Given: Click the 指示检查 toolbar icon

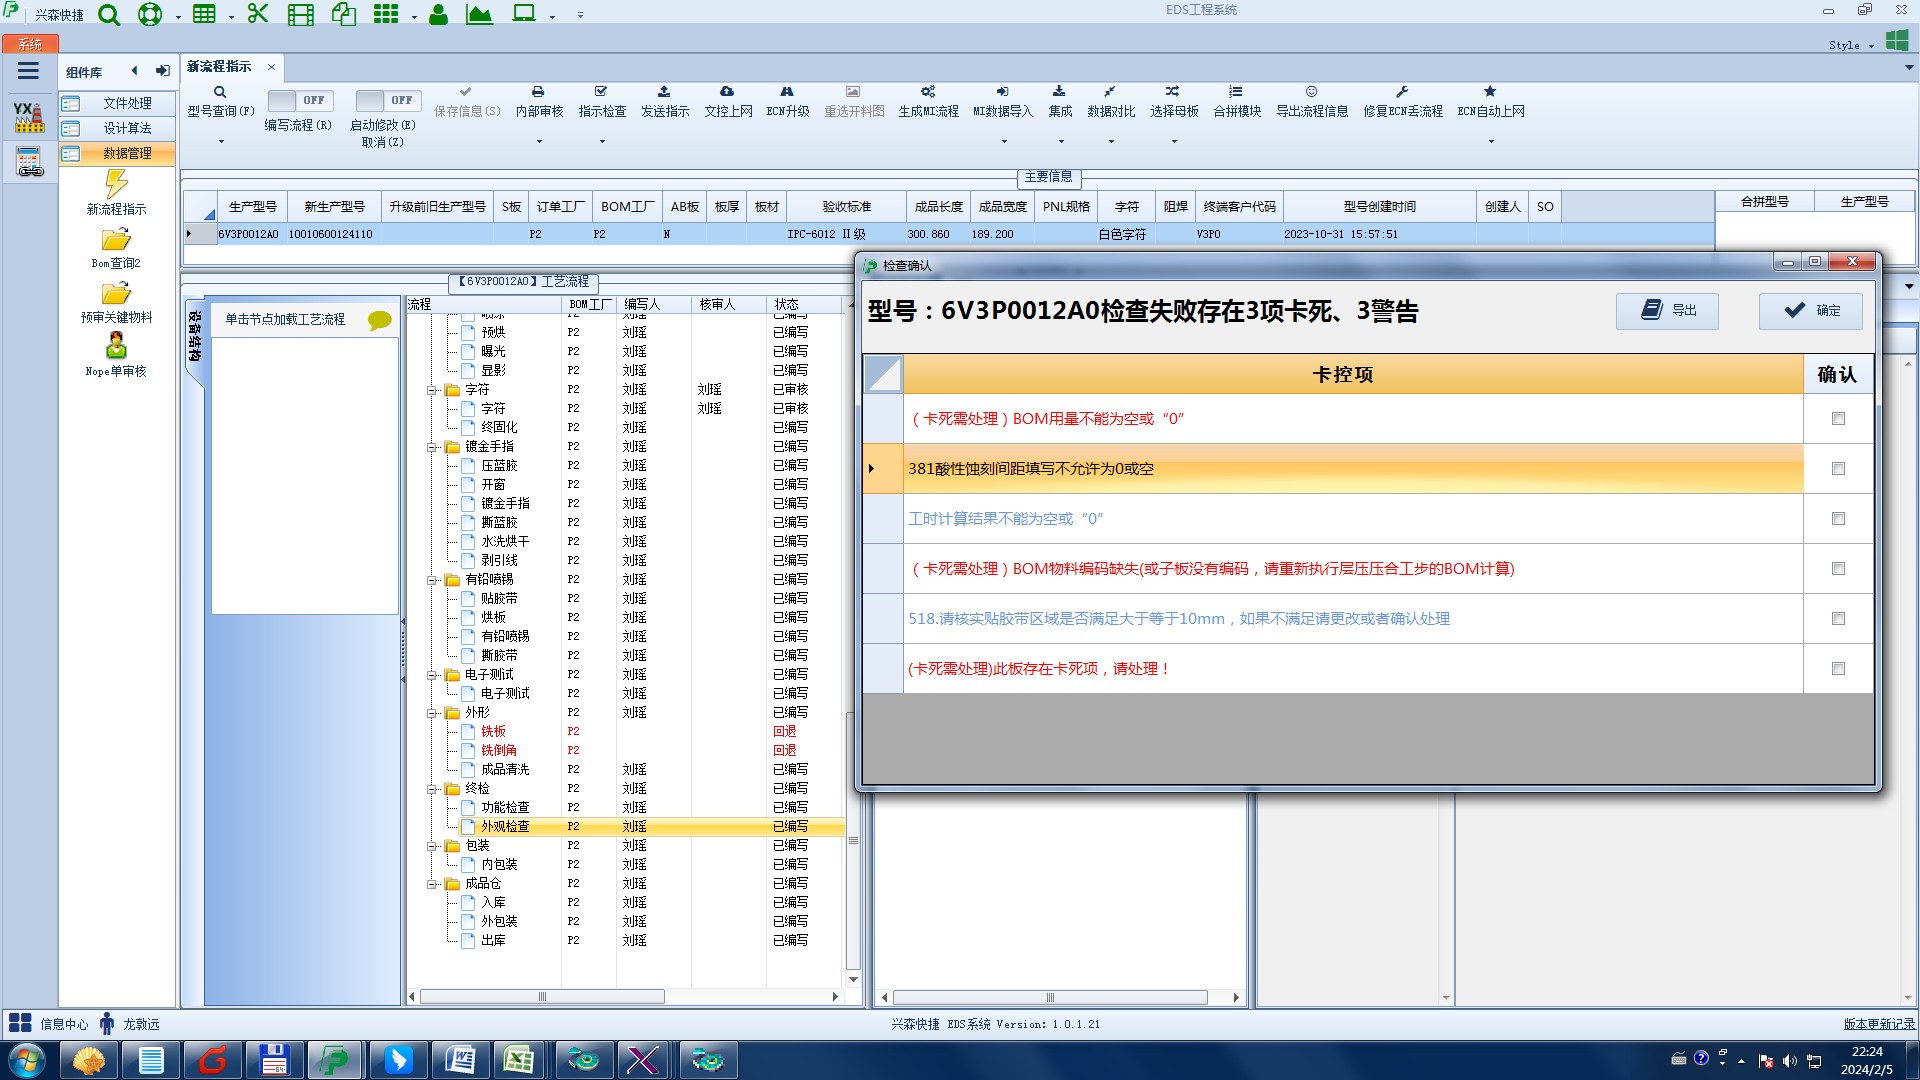Looking at the screenshot, I should pyautogui.click(x=601, y=92).
